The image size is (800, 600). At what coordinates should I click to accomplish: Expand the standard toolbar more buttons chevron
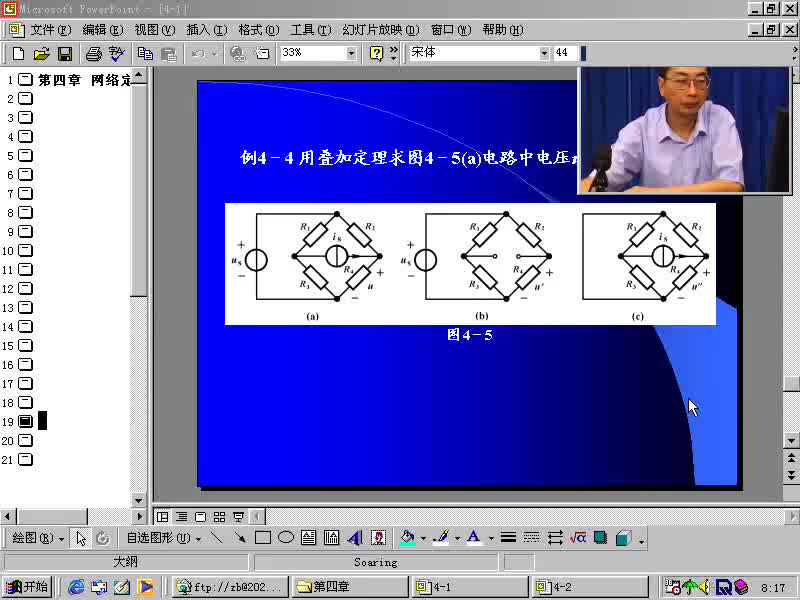click(x=393, y=53)
